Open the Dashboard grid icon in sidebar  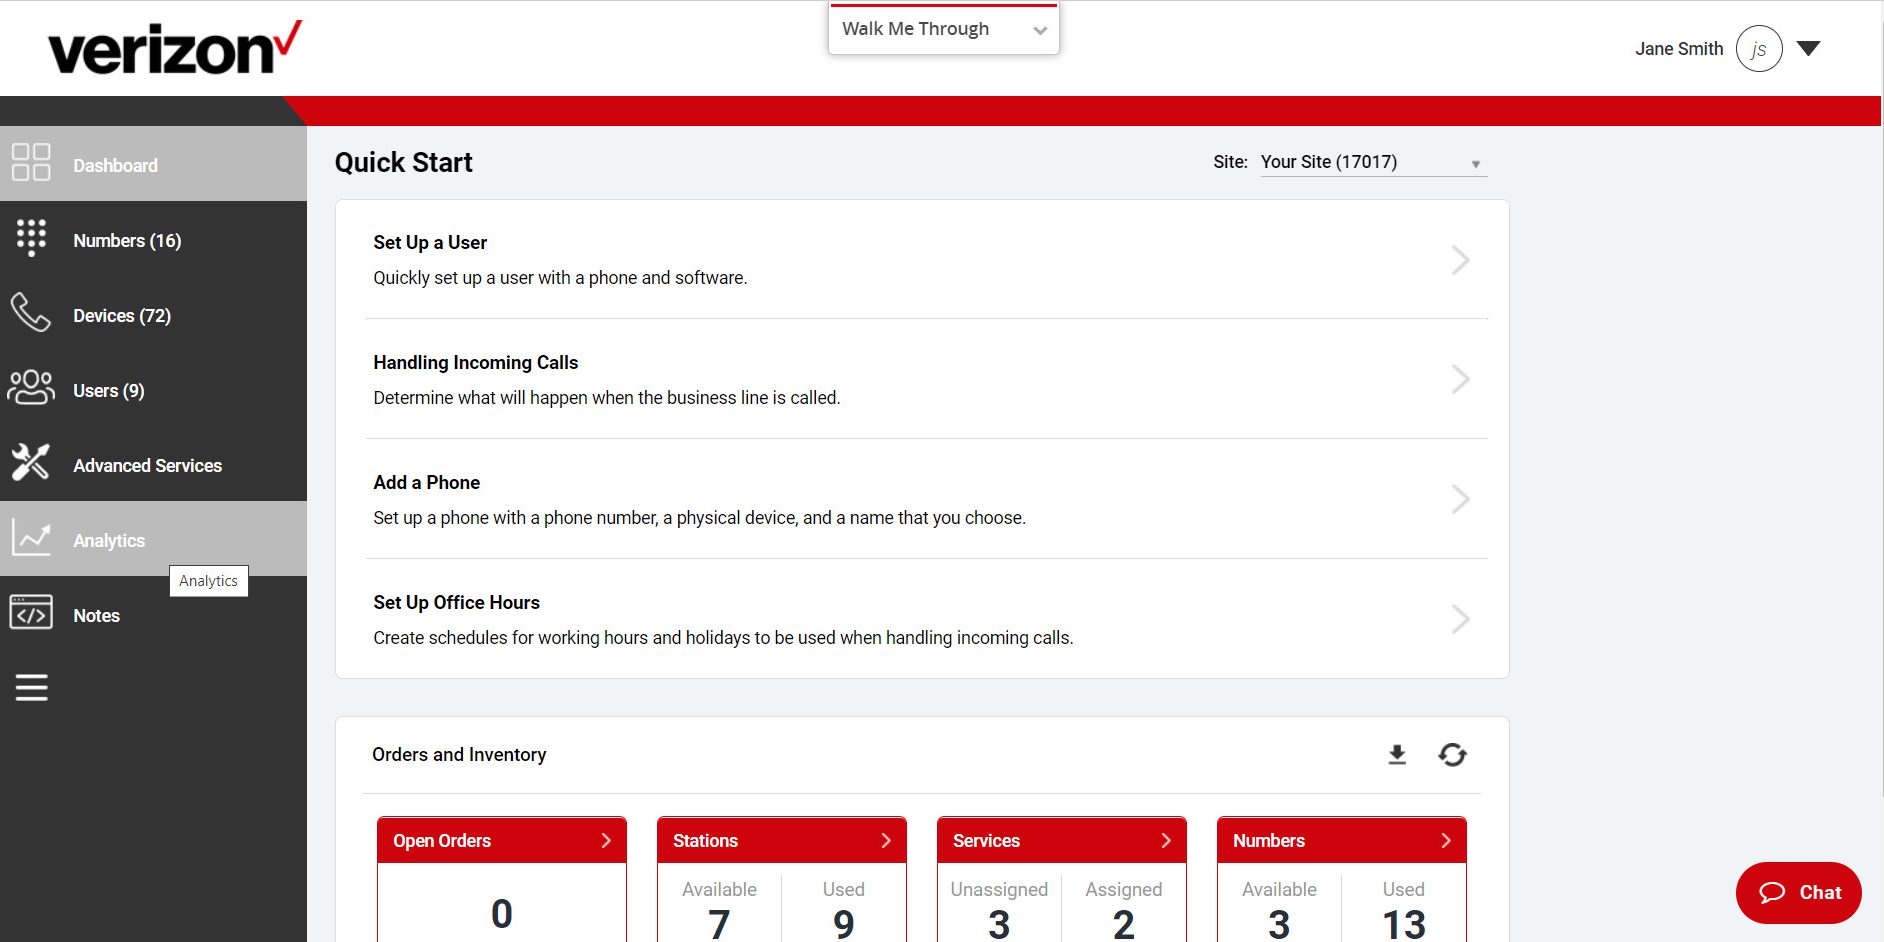coord(30,163)
